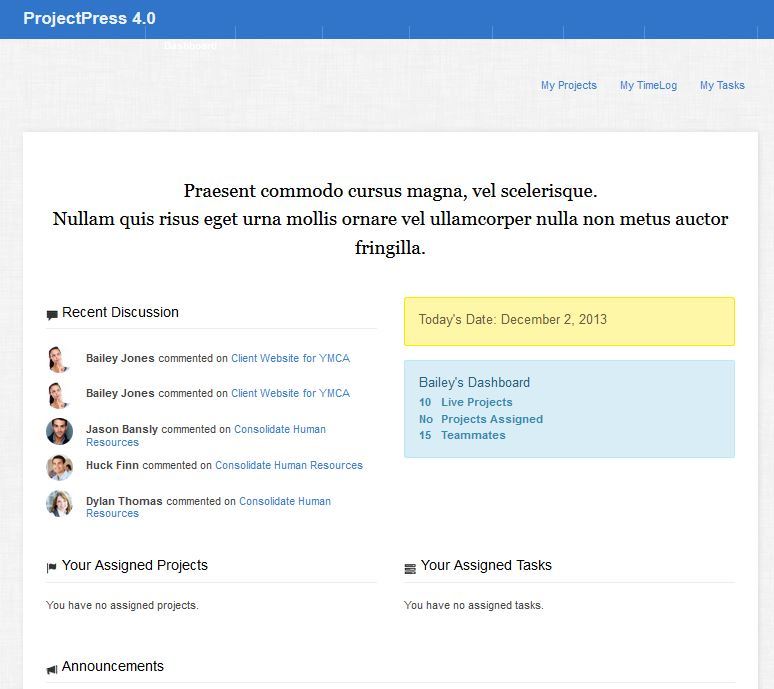
Task: Go to My TimeLog
Action: pos(648,85)
